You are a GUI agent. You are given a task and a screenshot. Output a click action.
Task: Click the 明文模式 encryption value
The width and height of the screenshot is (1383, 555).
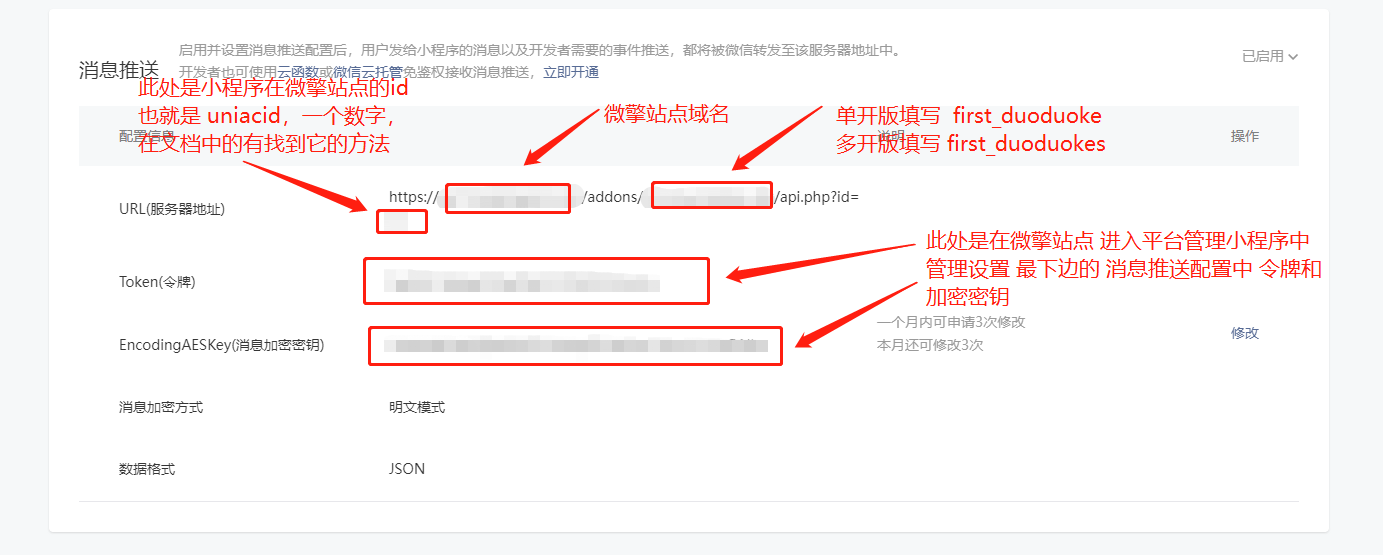[417, 407]
